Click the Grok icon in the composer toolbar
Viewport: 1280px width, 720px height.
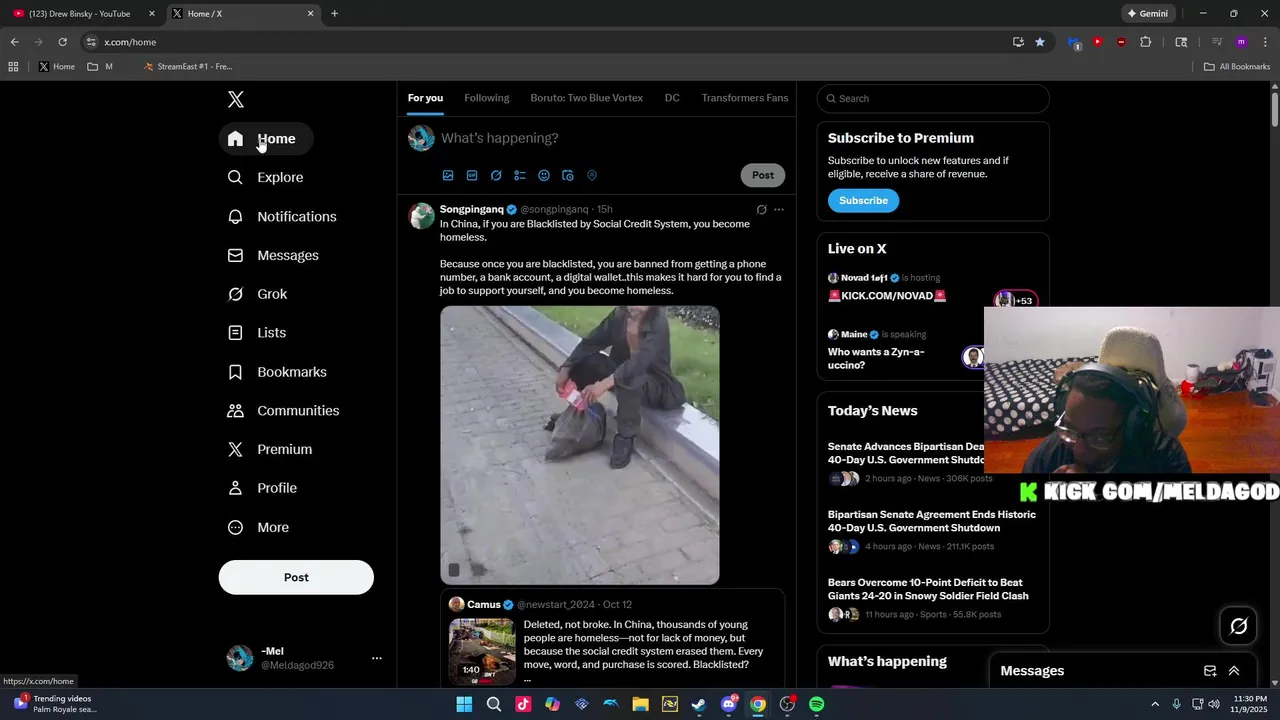click(x=496, y=175)
